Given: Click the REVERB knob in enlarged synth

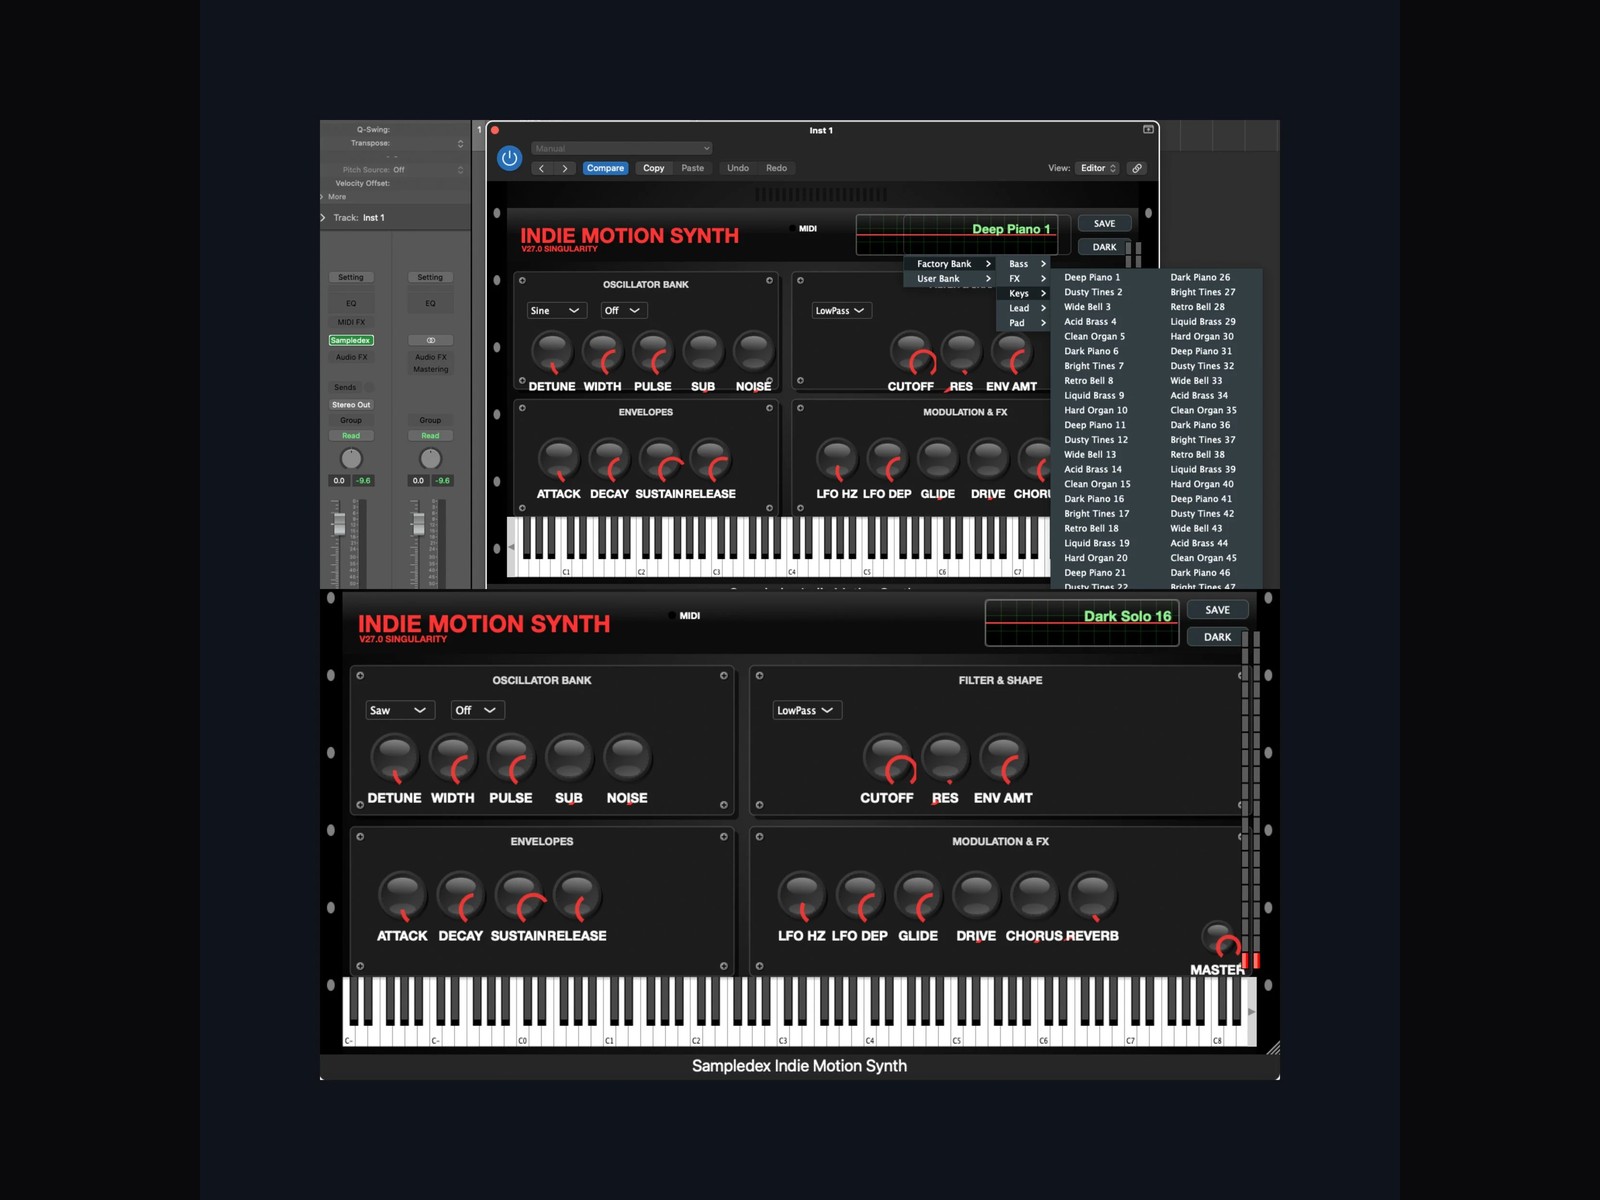Looking at the screenshot, I should coord(1092,896).
